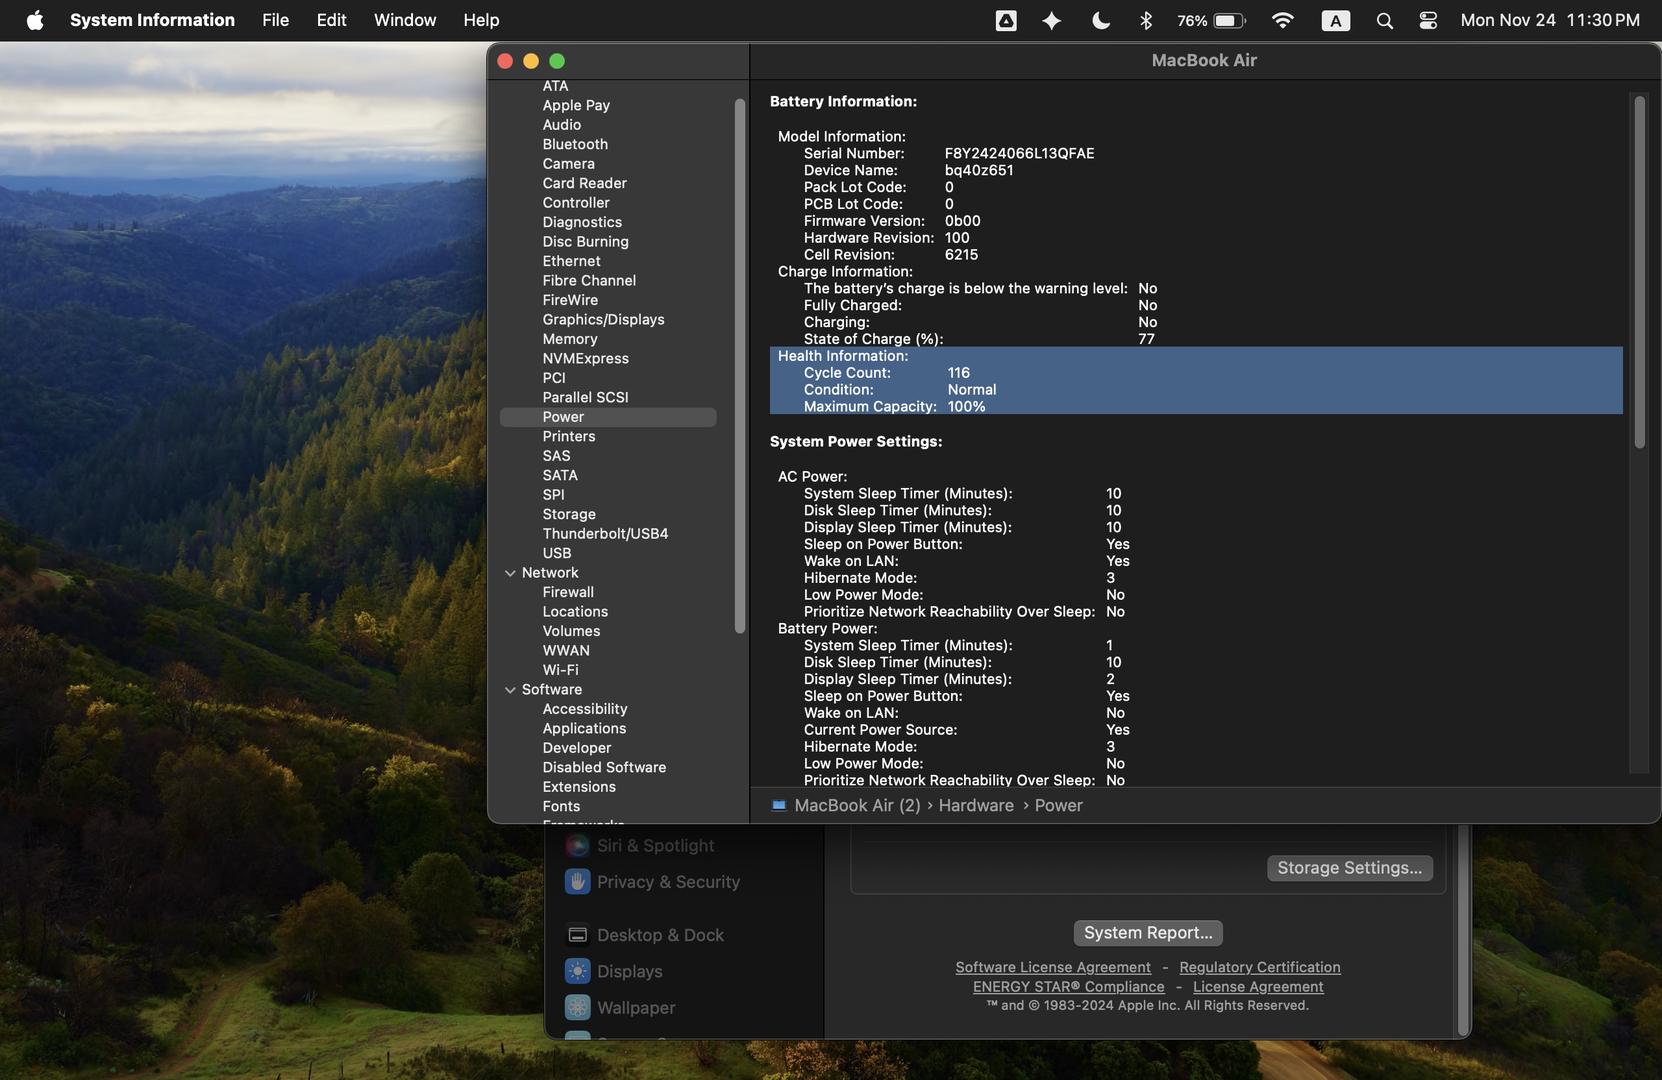Image resolution: width=1662 pixels, height=1080 pixels.
Task: Open the Window menu
Action: click(404, 20)
